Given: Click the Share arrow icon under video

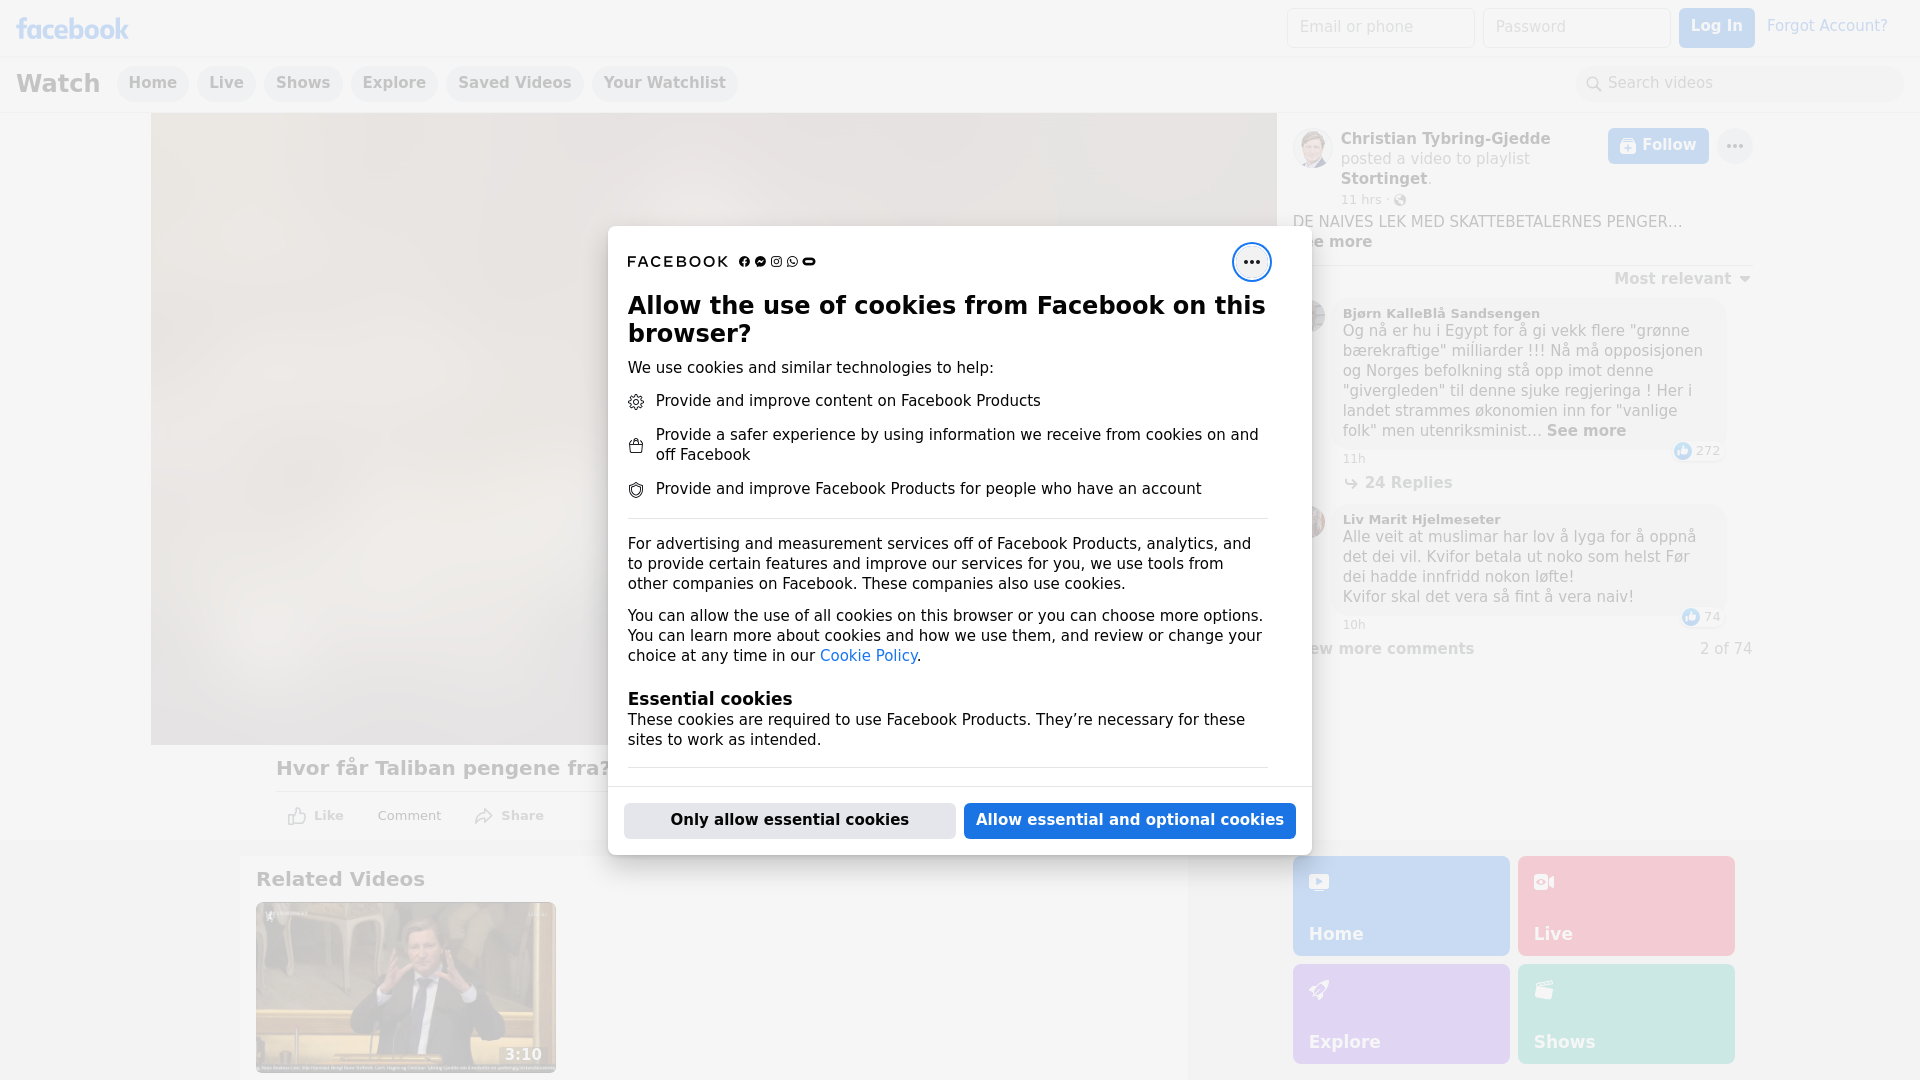Looking at the screenshot, I should (484, 816).
